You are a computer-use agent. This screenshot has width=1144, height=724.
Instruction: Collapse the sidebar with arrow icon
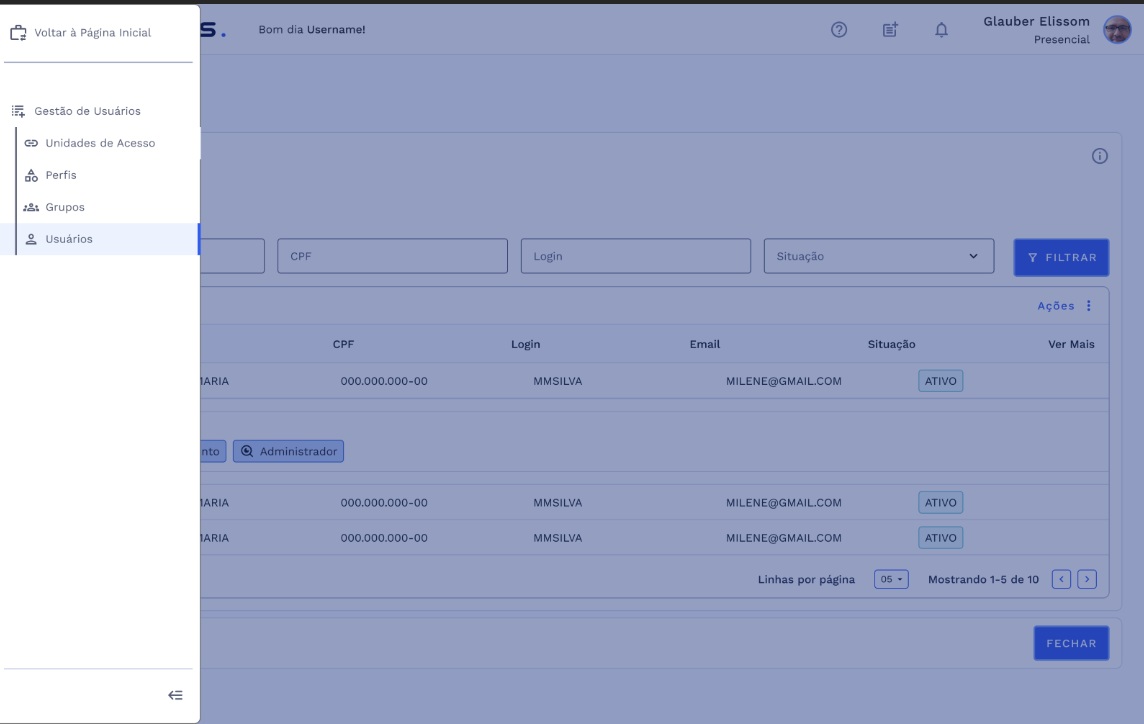[175, 695]
